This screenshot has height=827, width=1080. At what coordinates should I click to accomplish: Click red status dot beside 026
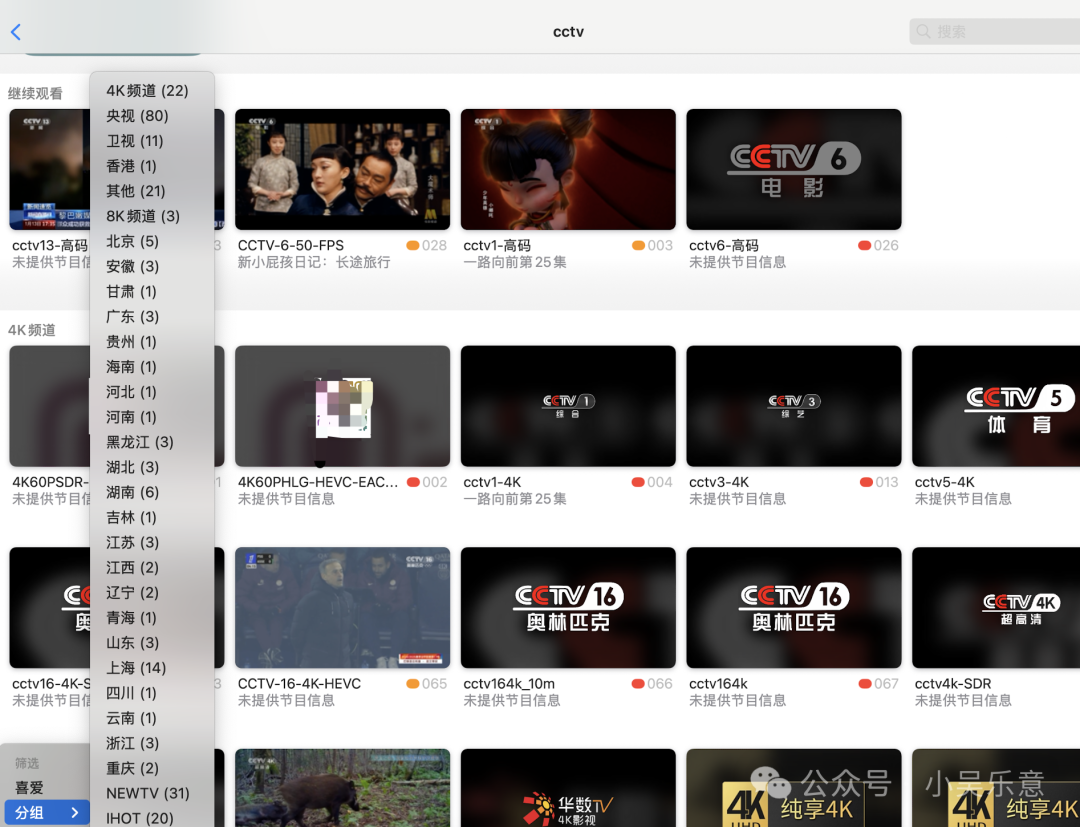click(864, 245)
